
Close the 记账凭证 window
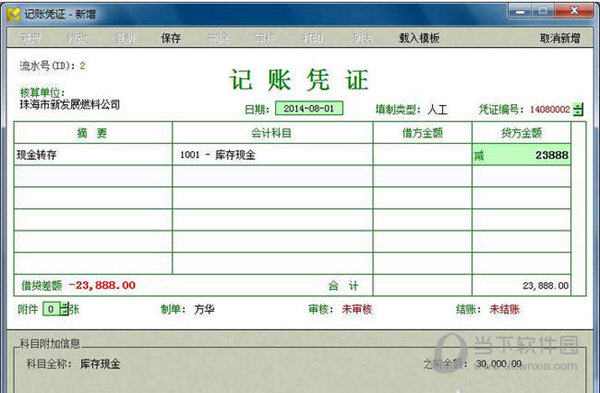[x=574, y=11]
